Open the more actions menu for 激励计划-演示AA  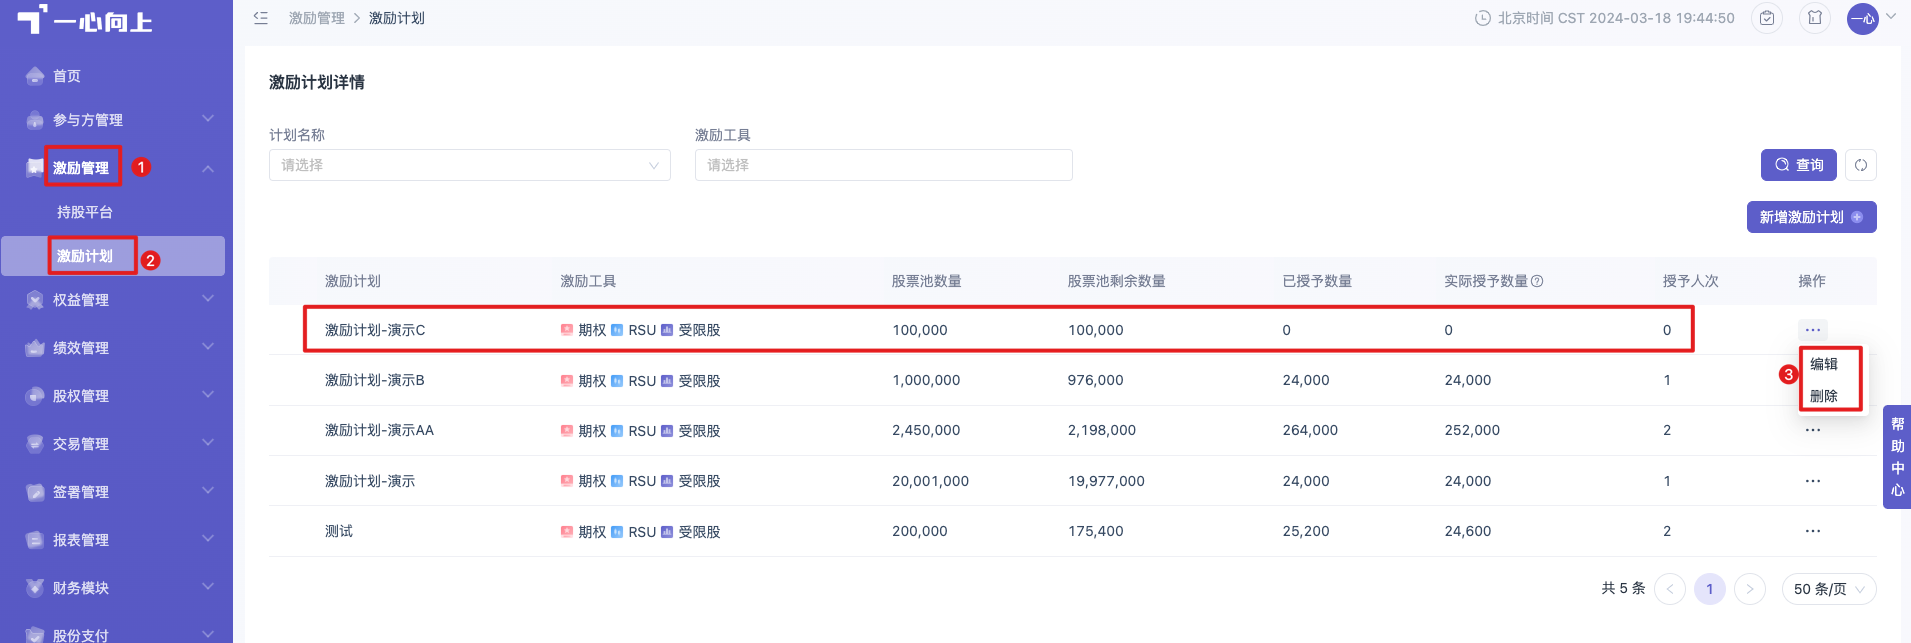(1812, 430)
